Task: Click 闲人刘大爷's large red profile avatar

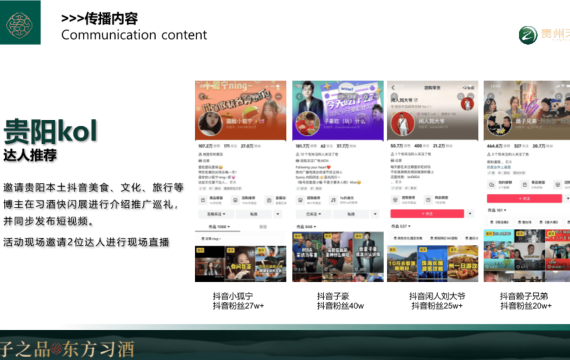Action: 403,124
